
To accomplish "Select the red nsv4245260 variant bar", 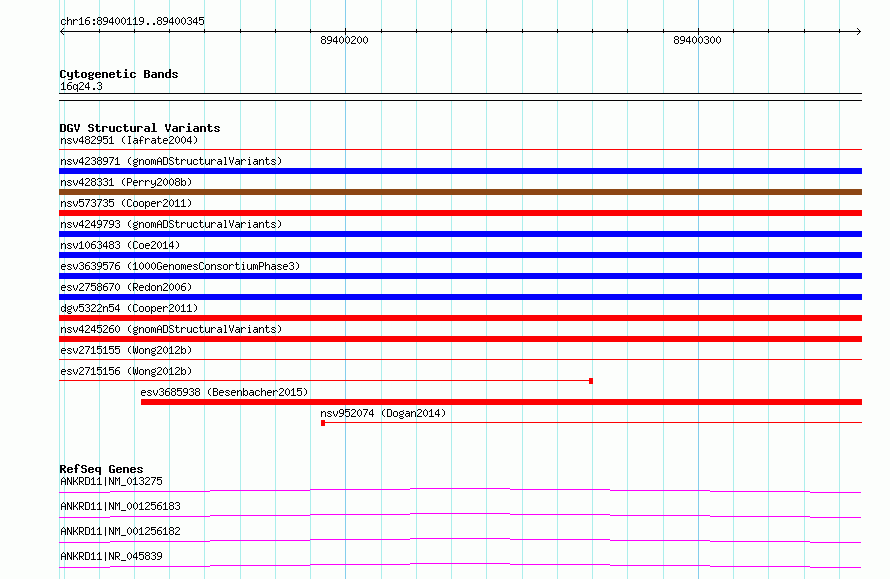I will (460, 339).
